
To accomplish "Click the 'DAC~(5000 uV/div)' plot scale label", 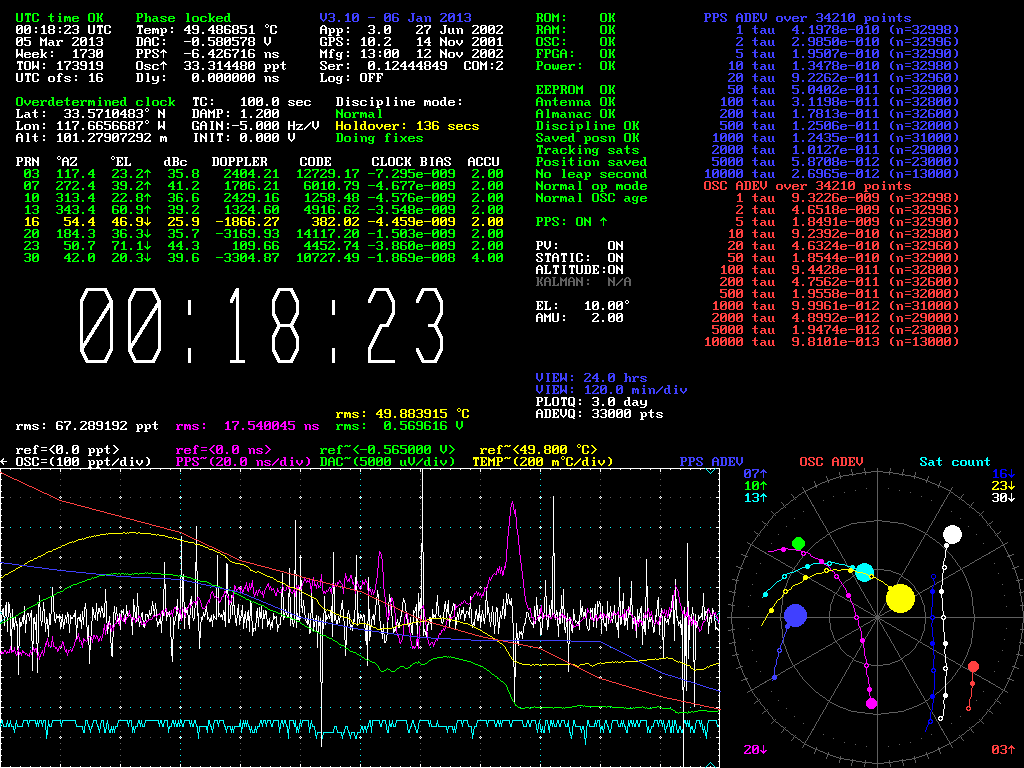I will click(387, 462).
